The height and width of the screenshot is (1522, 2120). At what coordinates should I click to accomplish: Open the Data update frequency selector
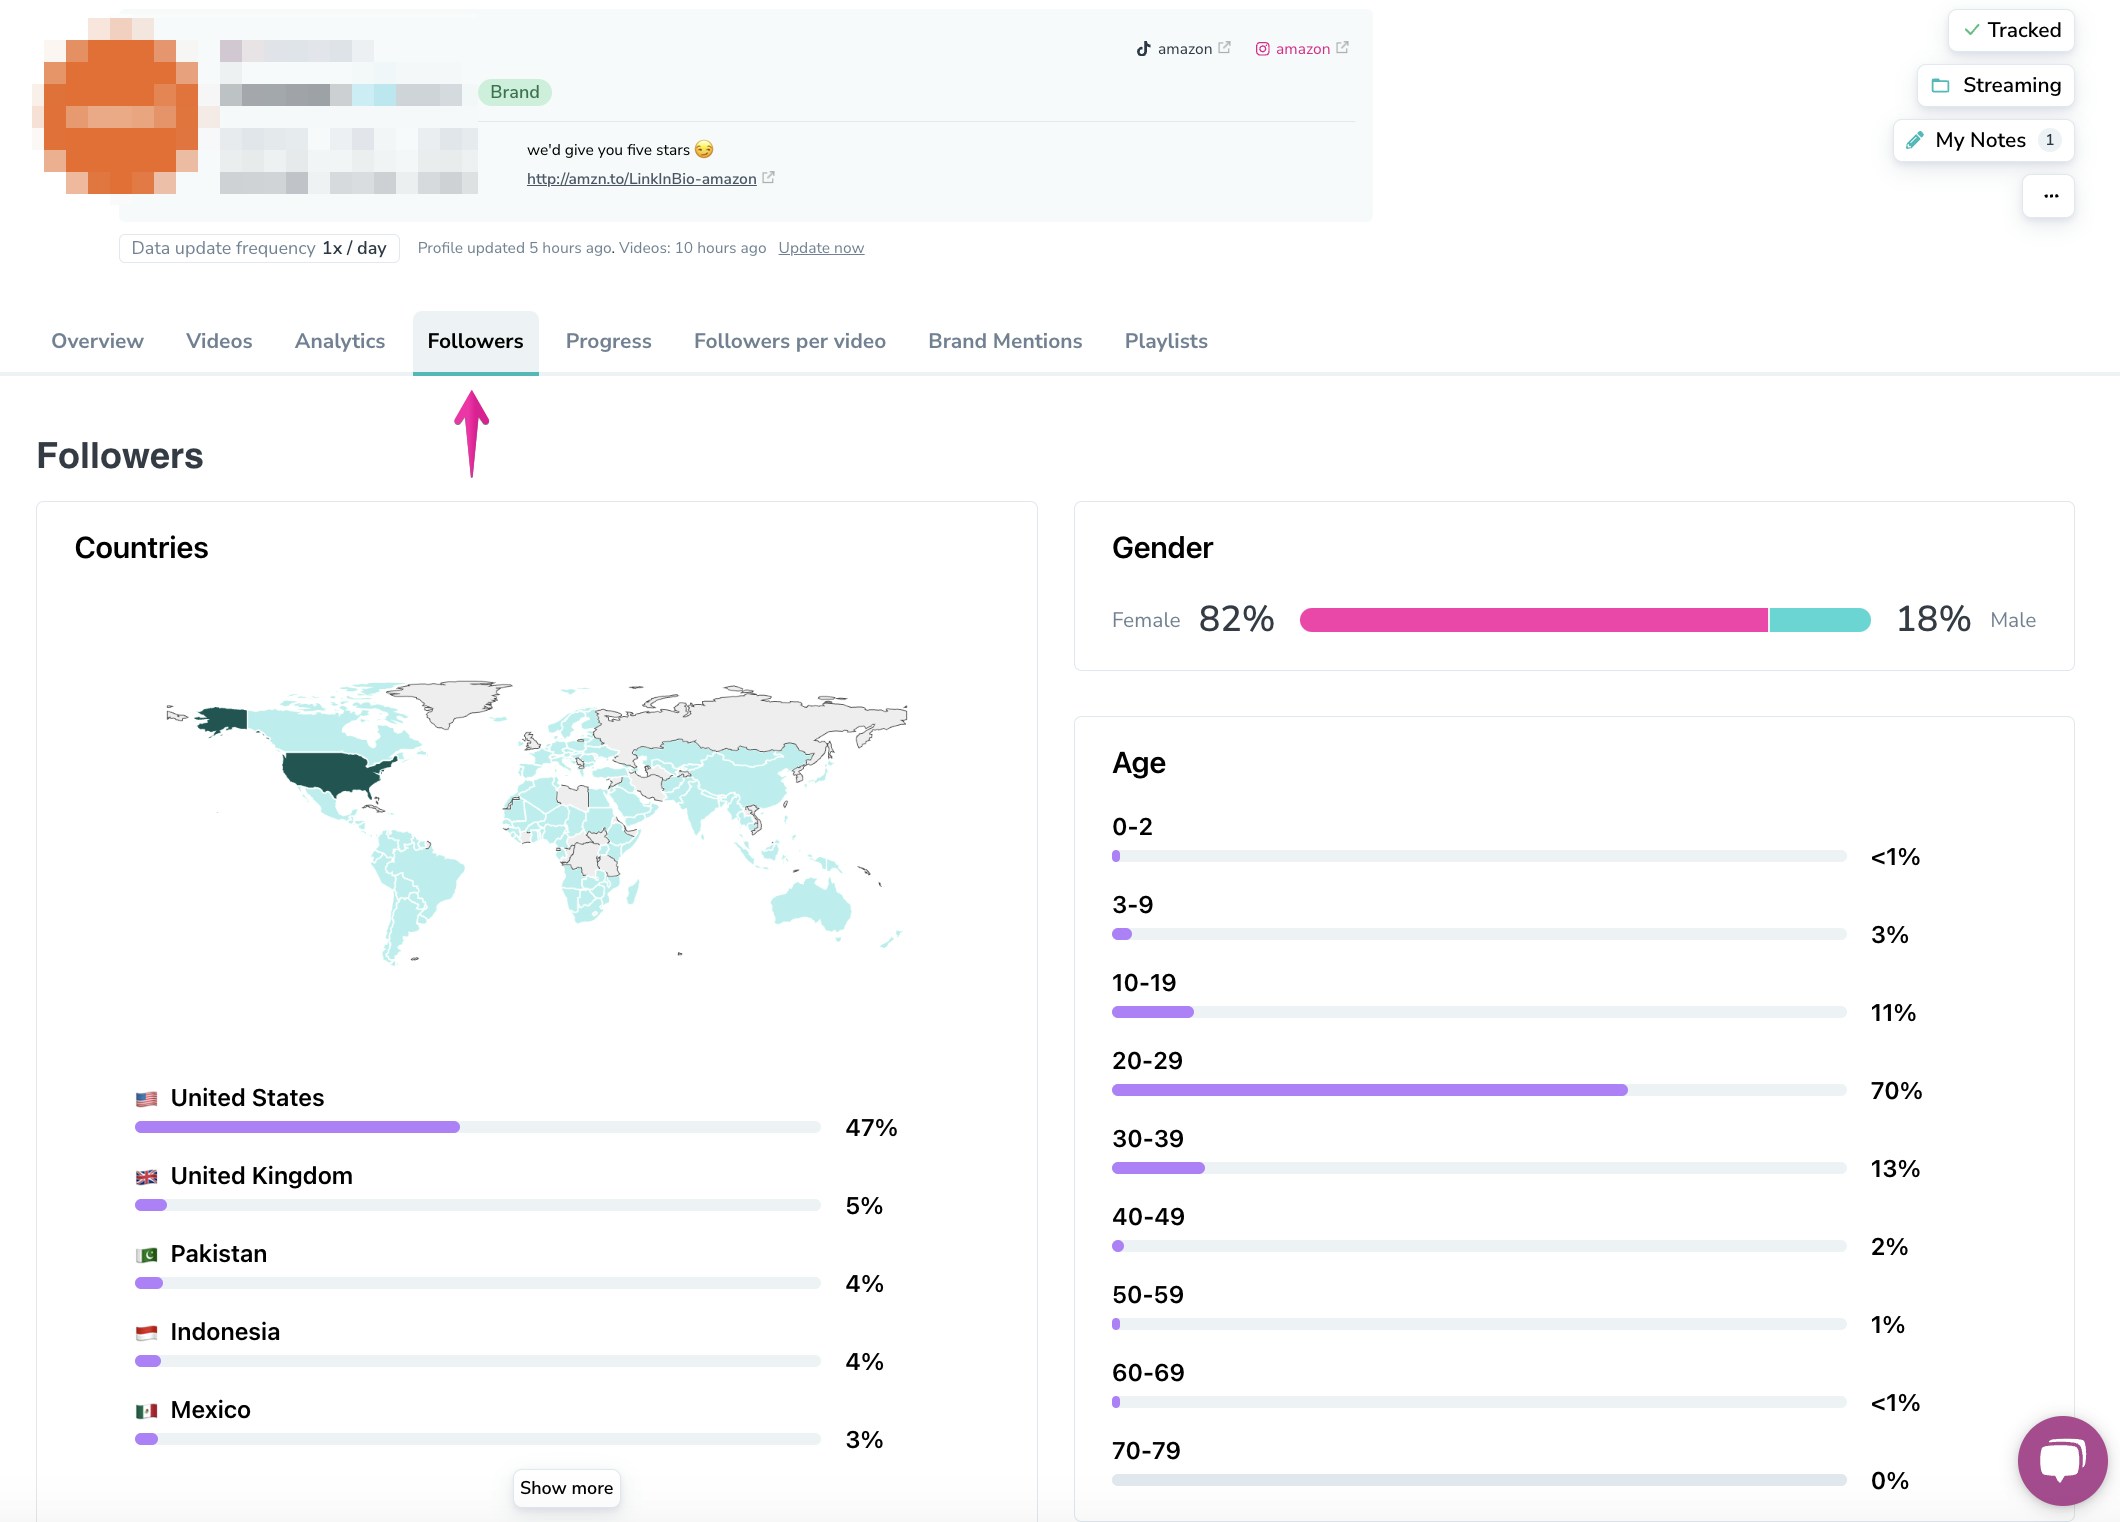point(259,248)
